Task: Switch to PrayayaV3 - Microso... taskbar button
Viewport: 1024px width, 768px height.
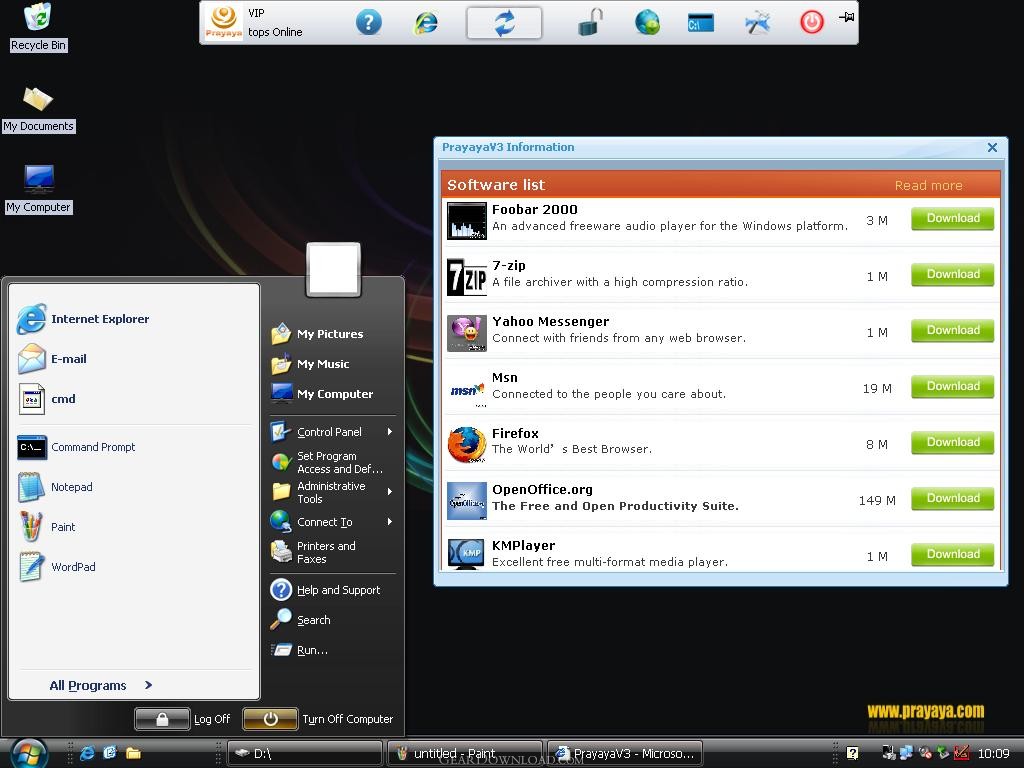Action: 625,753
